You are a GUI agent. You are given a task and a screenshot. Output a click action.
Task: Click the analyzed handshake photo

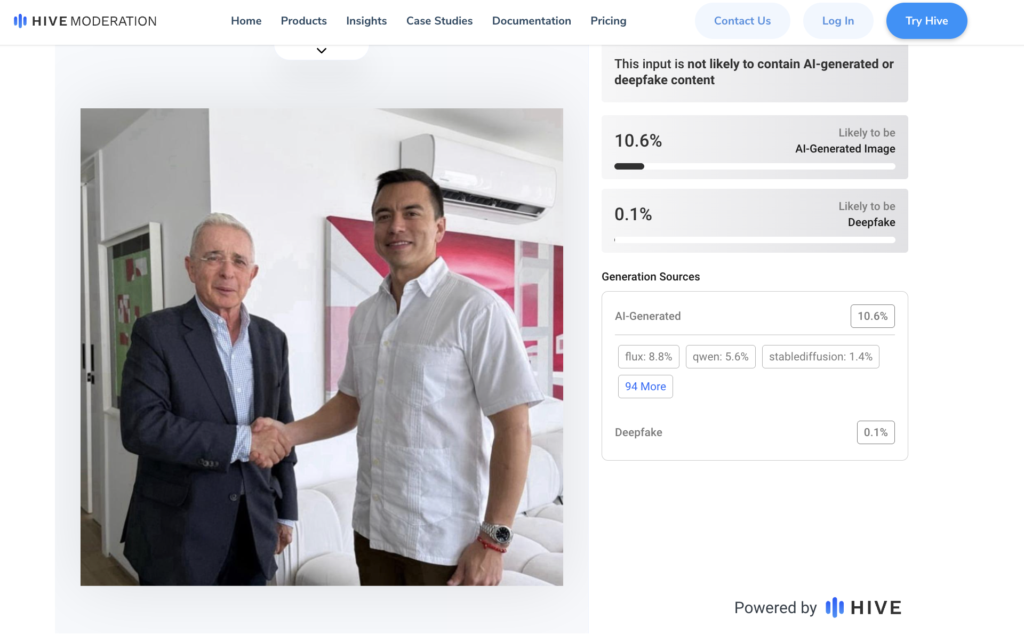point(321,346)
